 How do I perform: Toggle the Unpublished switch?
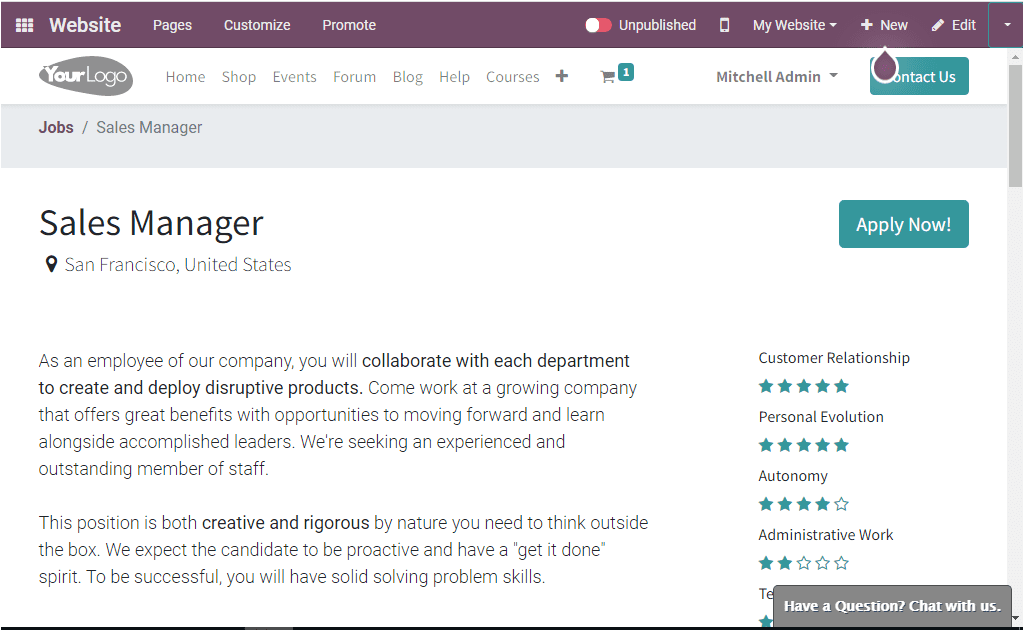(598, 25)
